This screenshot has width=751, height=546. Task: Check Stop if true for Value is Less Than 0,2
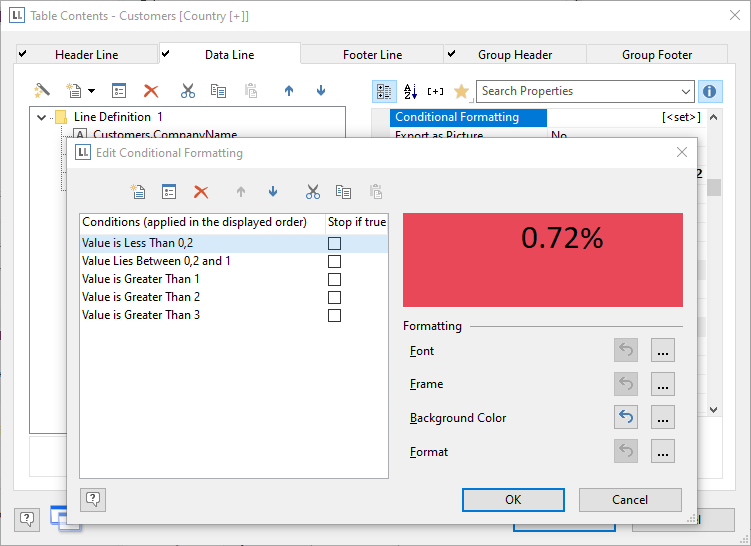pos(334,243)
